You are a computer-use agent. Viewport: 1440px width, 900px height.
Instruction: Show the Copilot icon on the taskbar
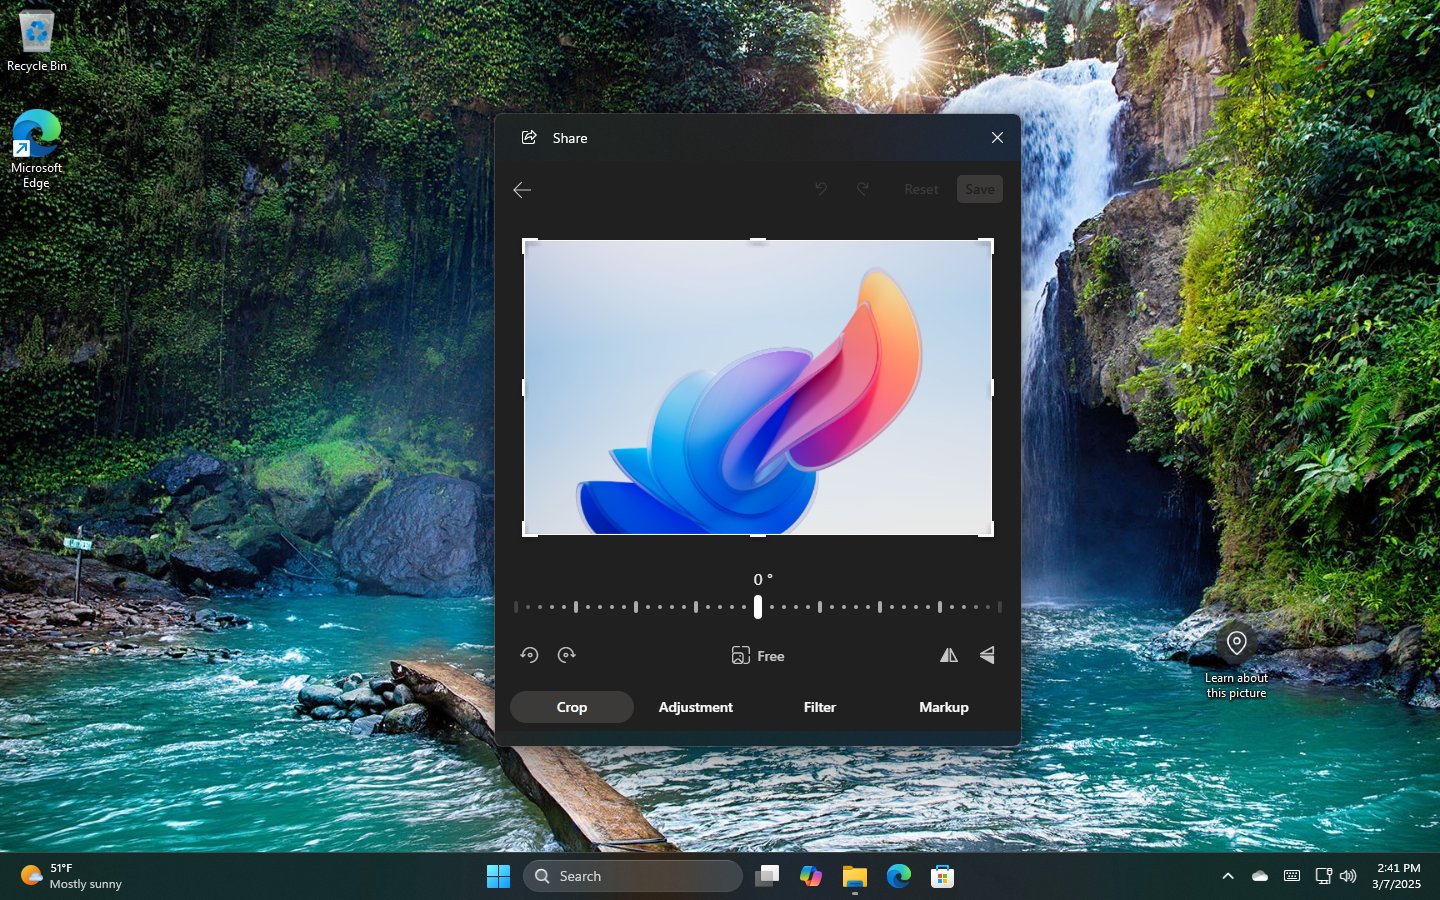[x=810, y=875]
